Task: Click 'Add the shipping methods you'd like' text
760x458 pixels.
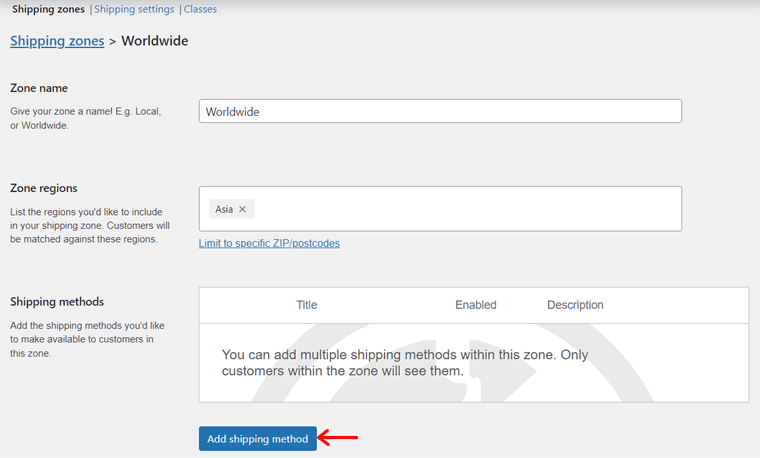Action: (x=87, y=339)
